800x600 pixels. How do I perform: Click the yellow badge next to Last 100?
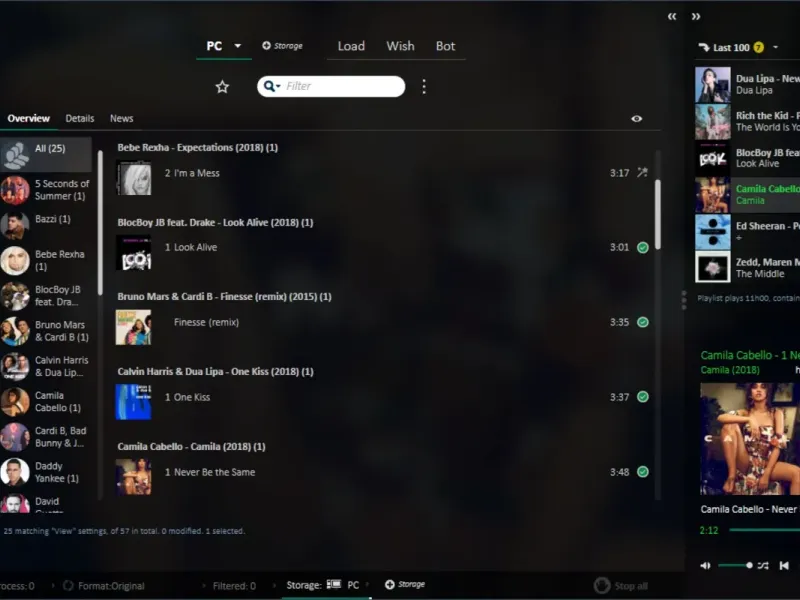click(x=759, y=47)
